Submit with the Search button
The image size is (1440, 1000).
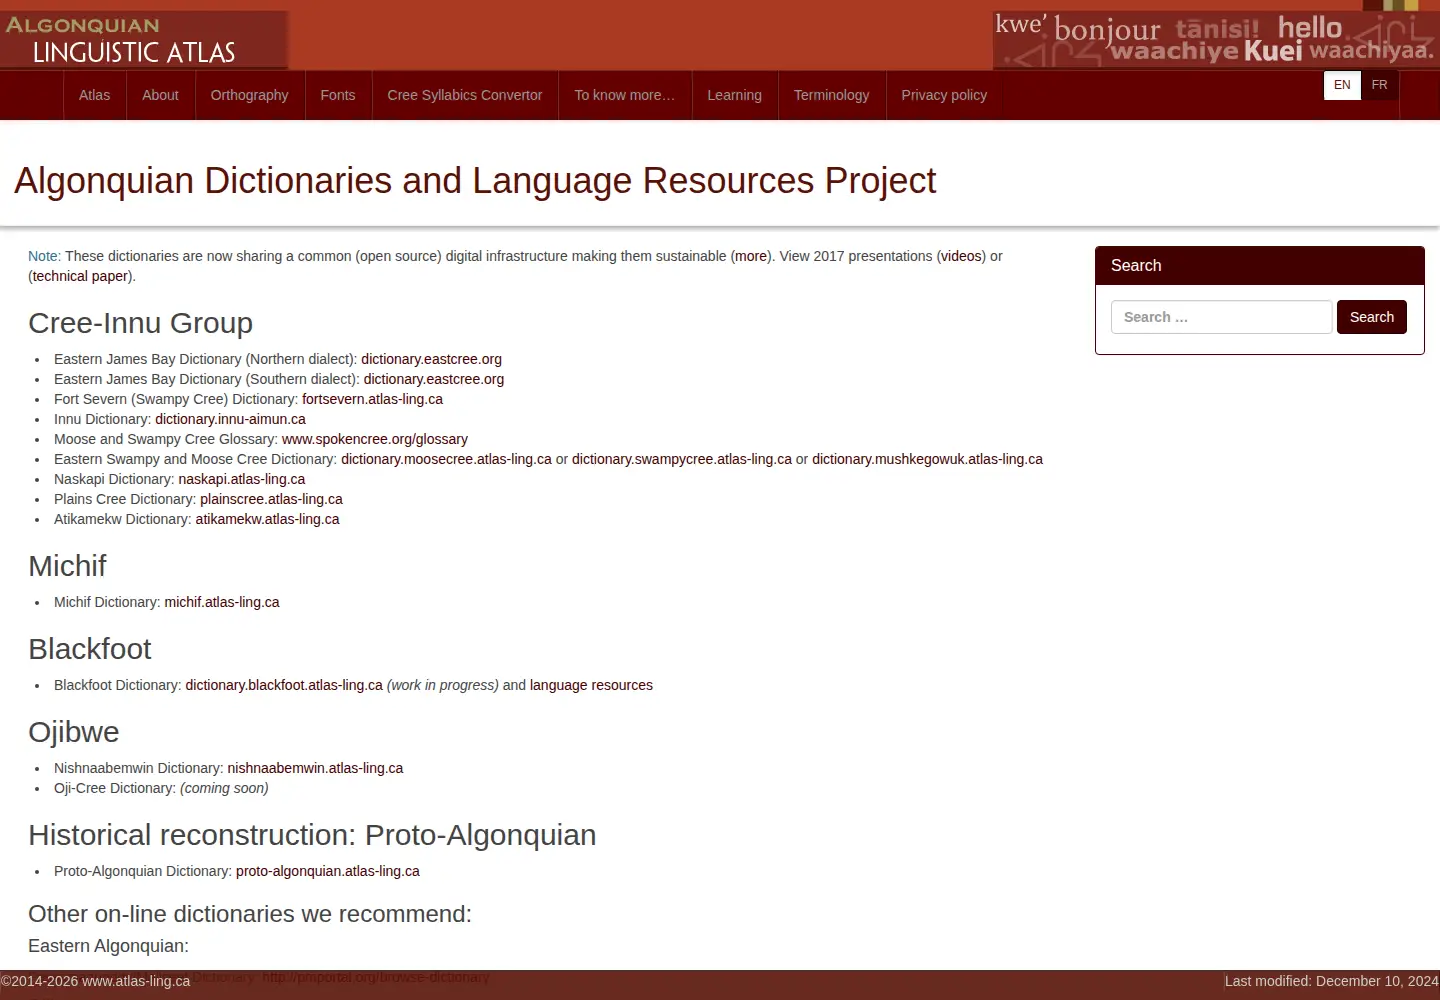pyautogui.click(x=1372, y=317)
